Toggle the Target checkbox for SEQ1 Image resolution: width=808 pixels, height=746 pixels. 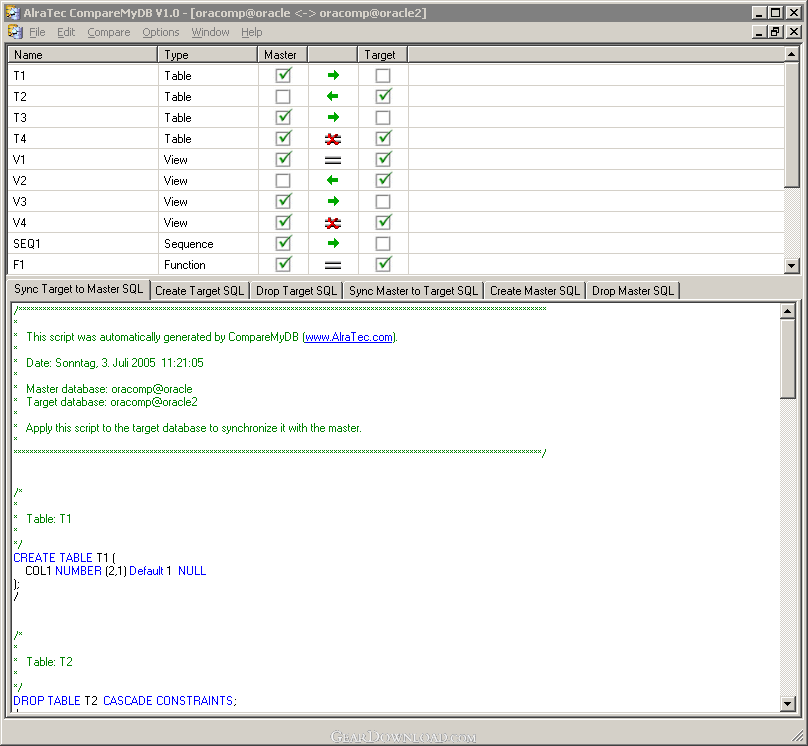(x=383, y=244)
